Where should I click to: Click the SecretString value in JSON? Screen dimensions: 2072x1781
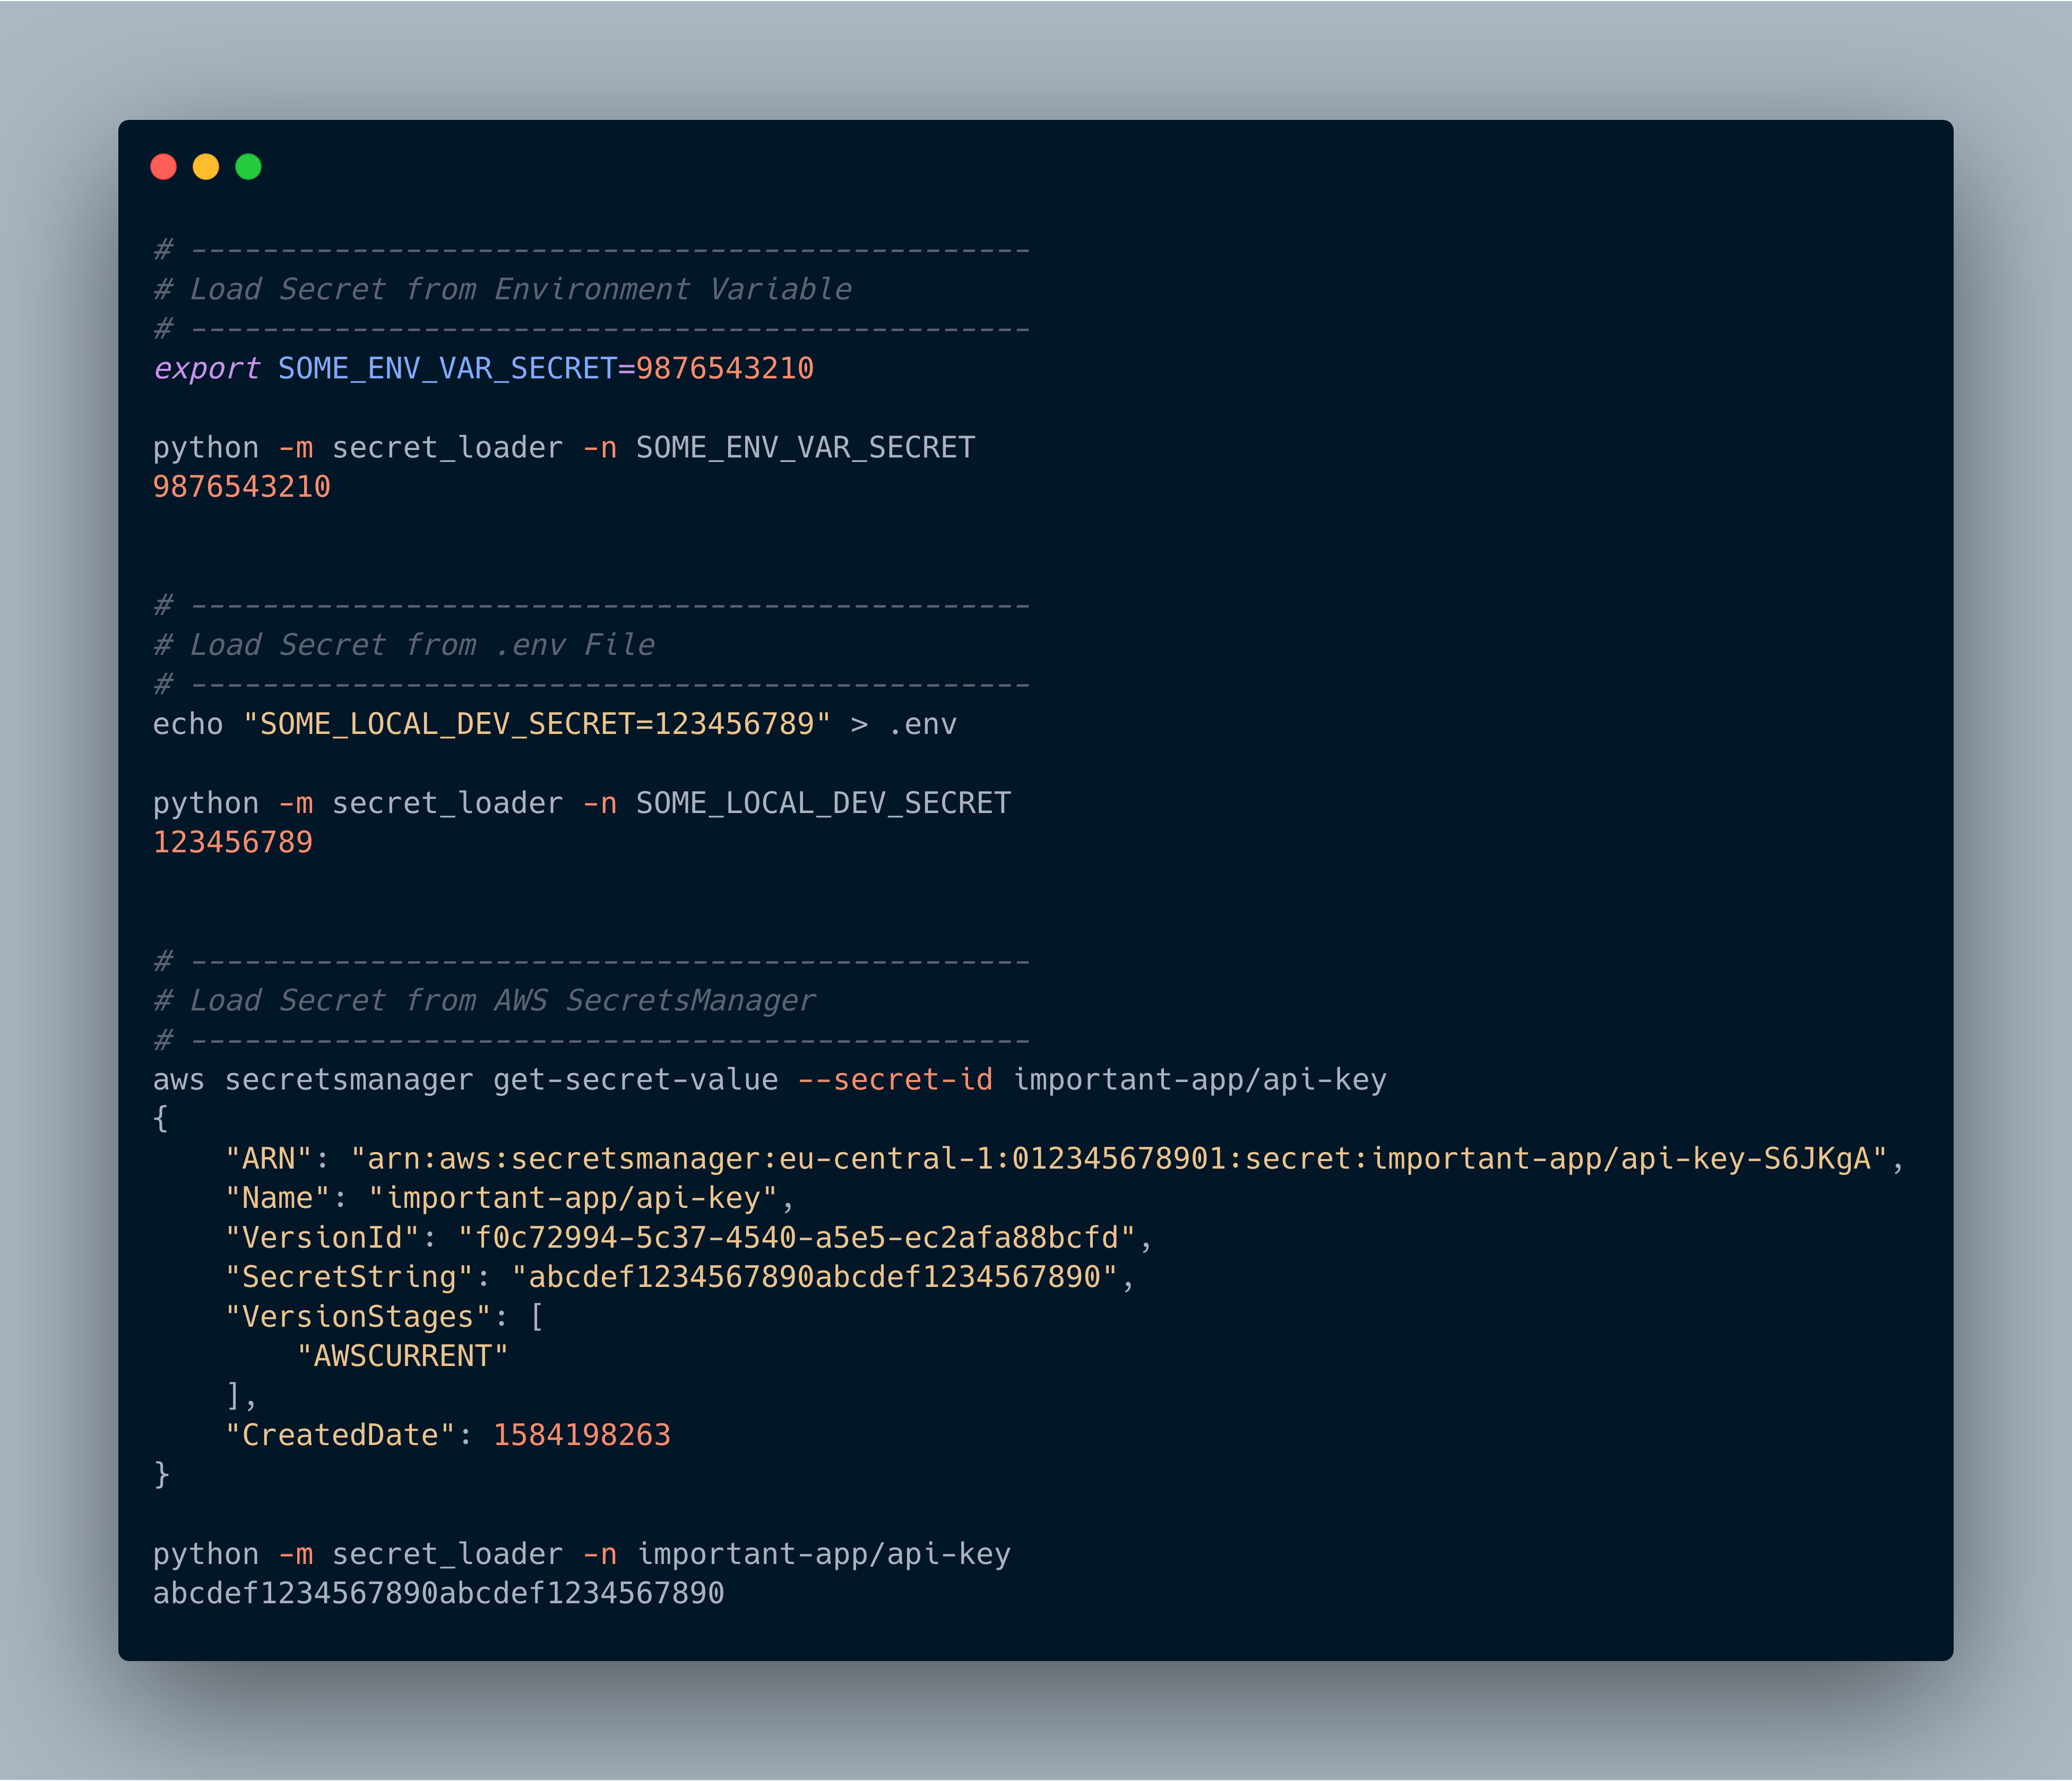coord(814,1277)
